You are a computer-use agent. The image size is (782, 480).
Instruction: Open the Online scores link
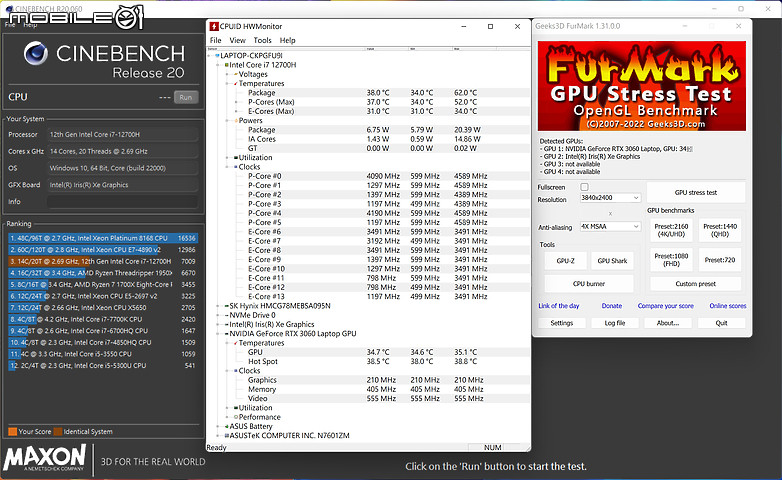pyautogui.click(x=728, y=306)
